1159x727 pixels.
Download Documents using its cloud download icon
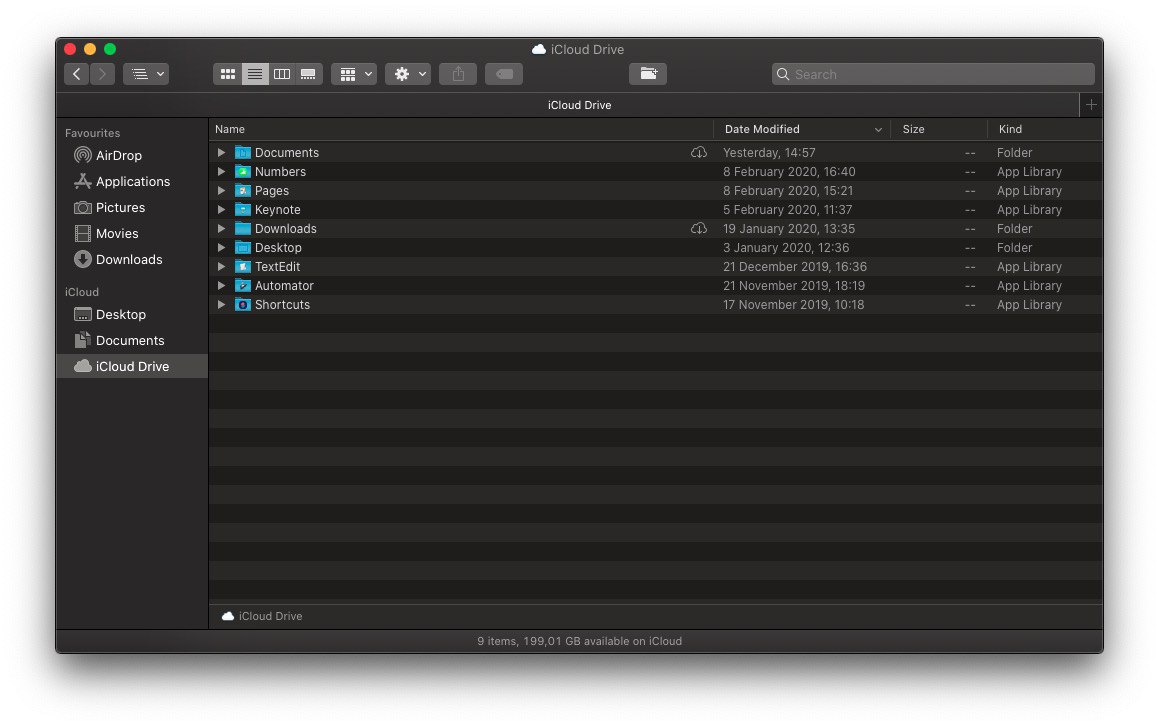click(699, 153)
